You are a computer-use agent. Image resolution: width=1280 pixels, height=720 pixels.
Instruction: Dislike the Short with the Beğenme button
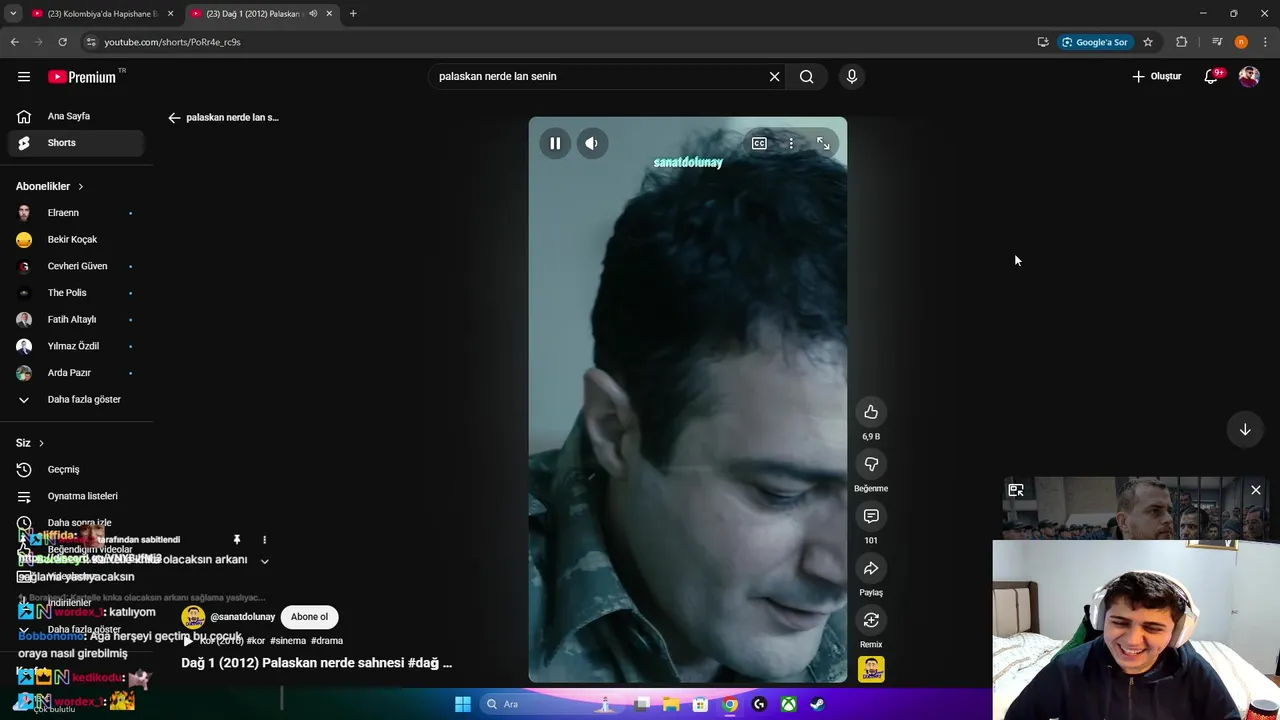(x=871, y=464)
